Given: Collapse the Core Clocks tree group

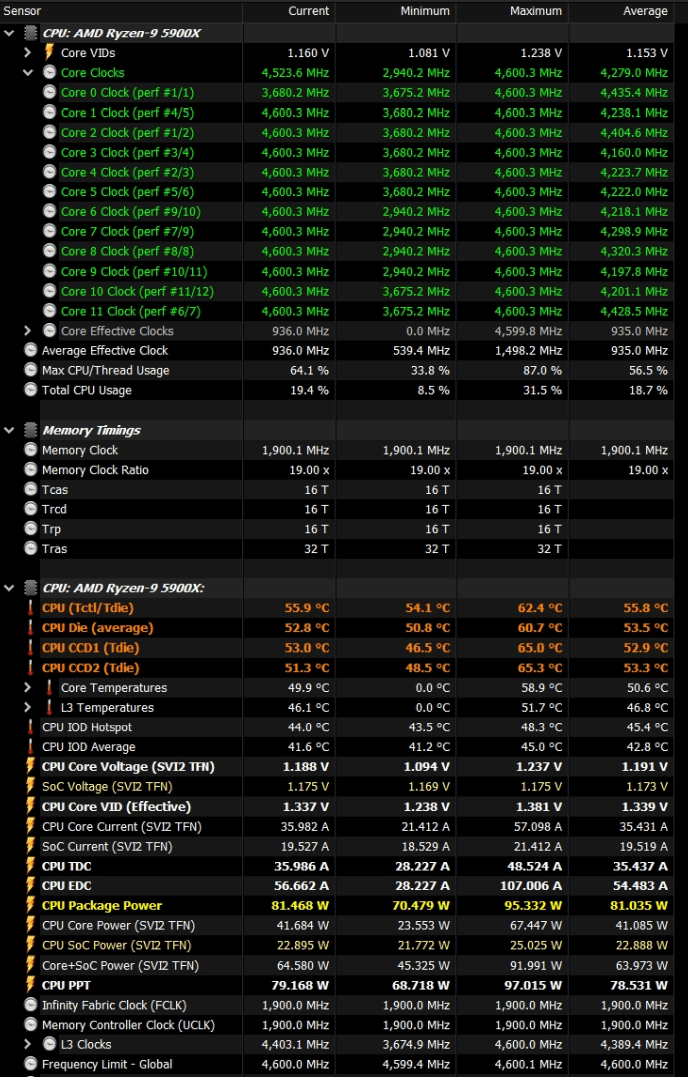Looking at the screenshot, I should click(28, 72).
